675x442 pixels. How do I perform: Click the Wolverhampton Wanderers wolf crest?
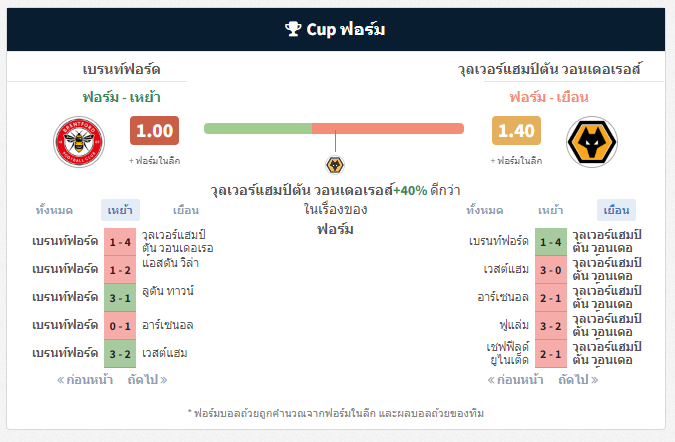click(591, 142)
